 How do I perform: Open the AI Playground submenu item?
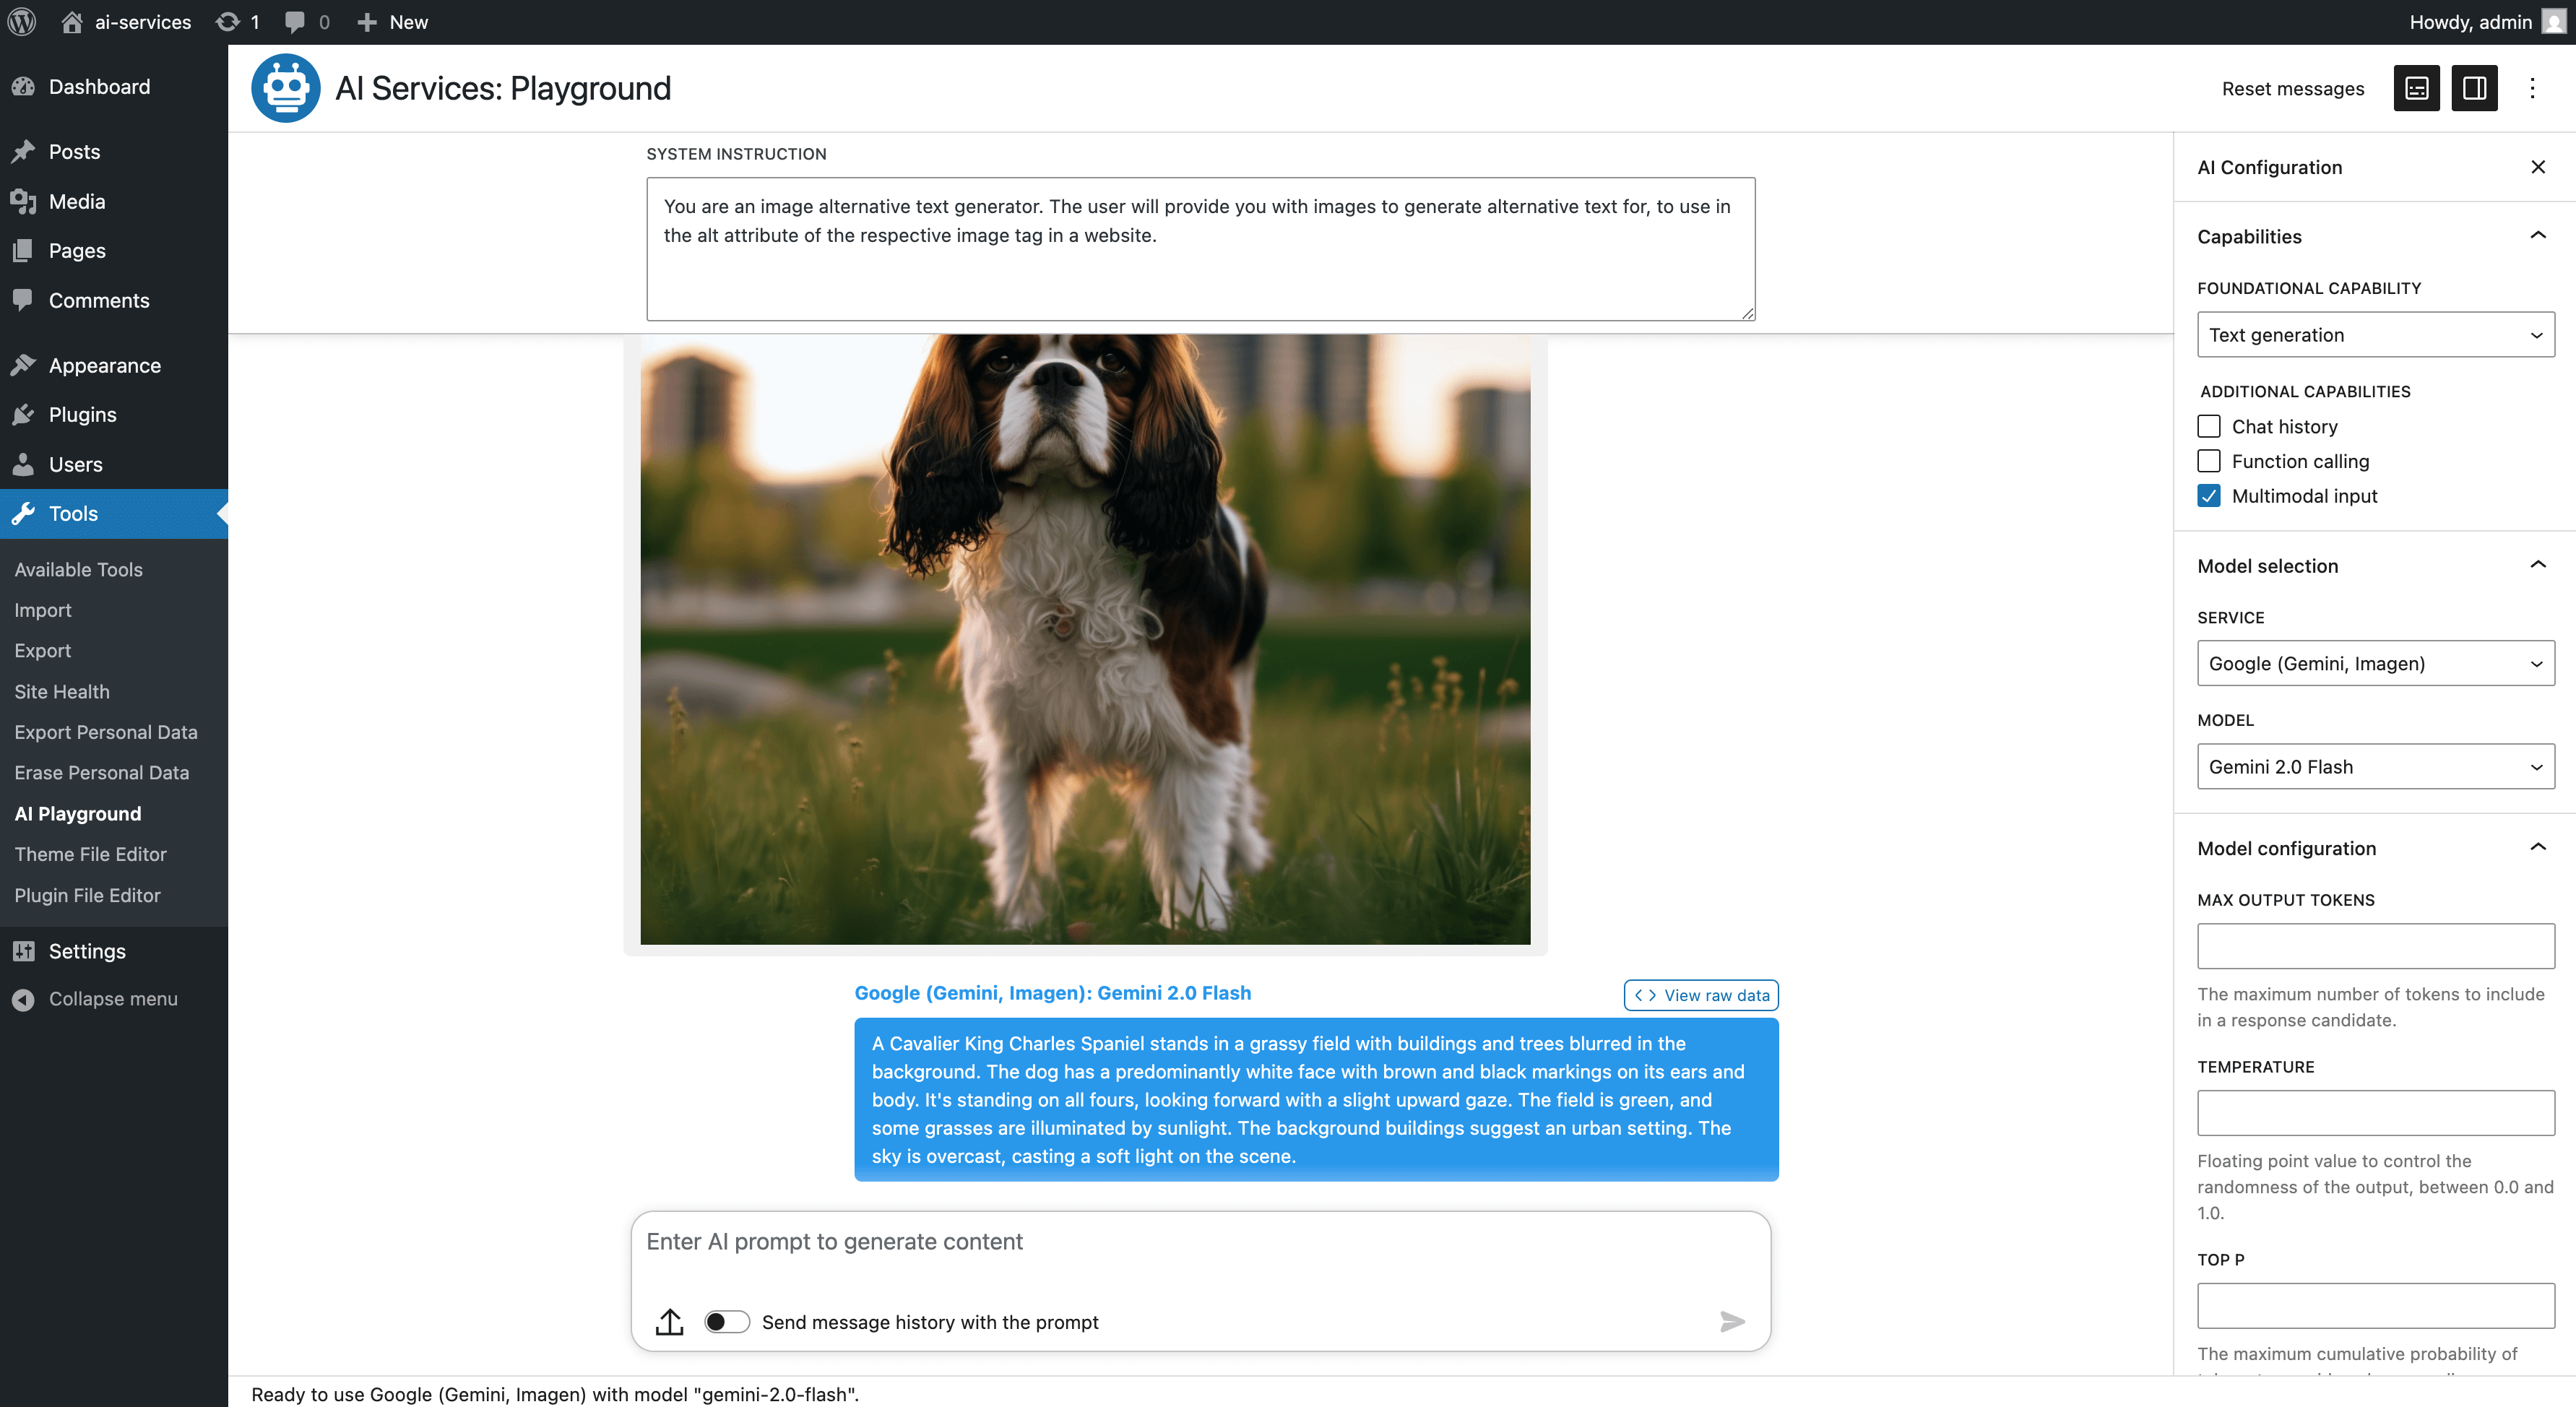click(x=77, y=813)
